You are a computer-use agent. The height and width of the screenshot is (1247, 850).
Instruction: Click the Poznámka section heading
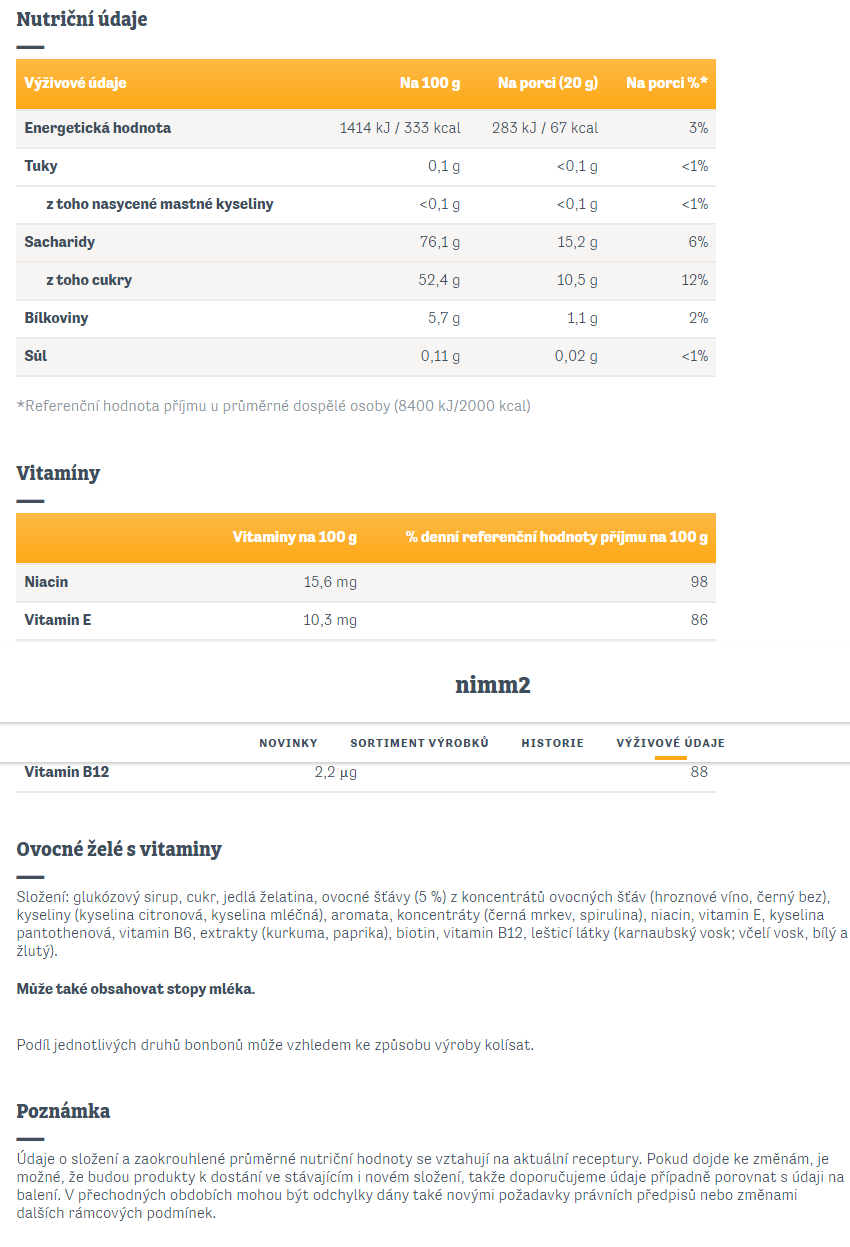[64, 1111]
